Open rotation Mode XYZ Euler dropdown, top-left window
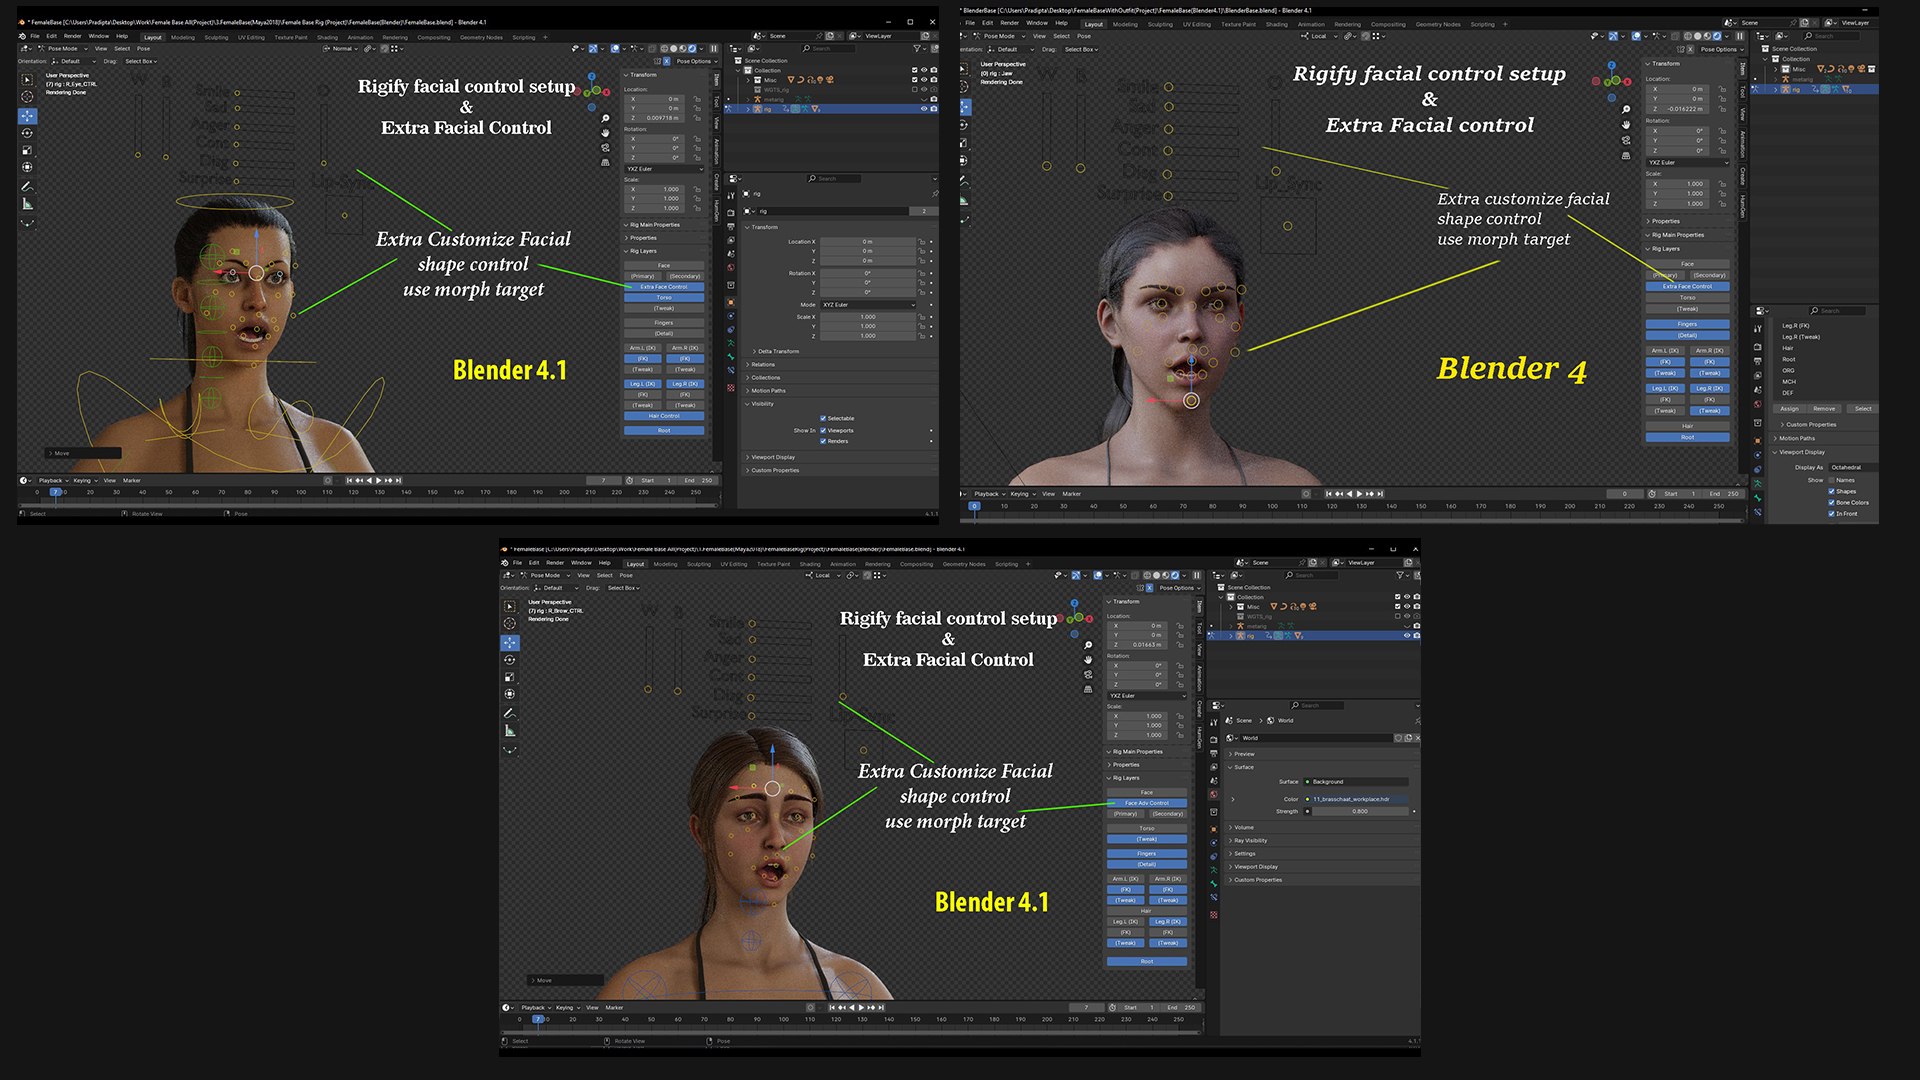 point(868,304)
